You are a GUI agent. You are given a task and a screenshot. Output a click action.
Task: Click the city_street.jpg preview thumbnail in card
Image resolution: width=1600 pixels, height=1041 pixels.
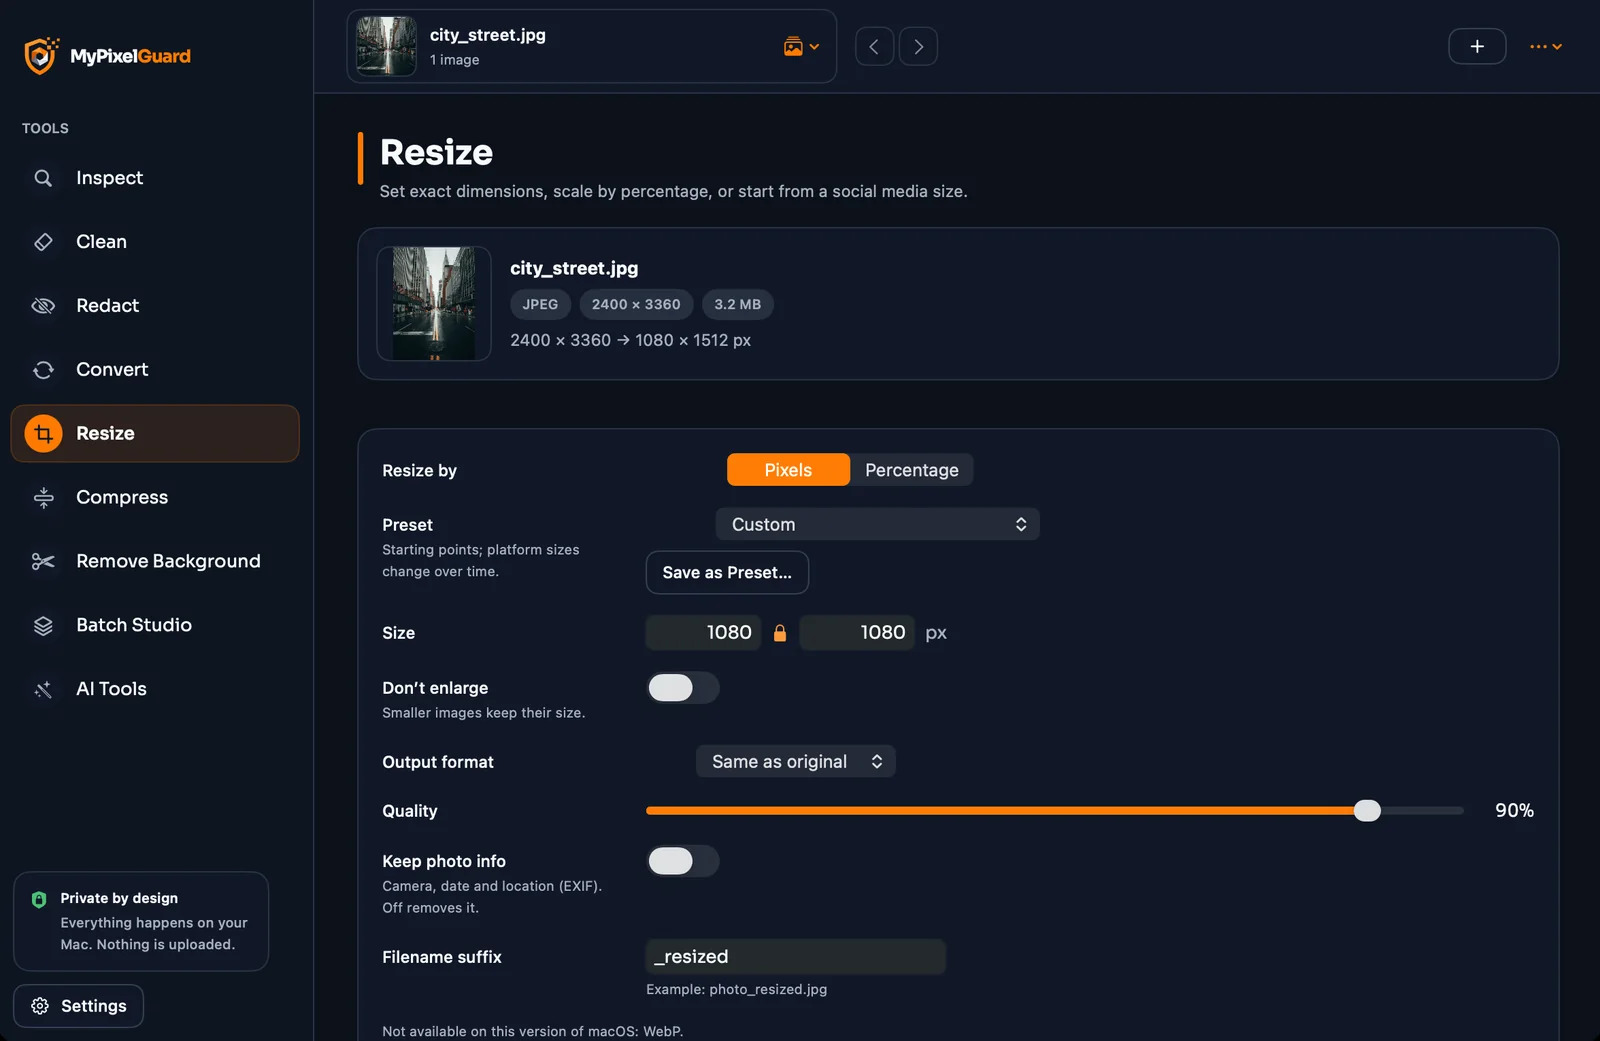[x=434, y=304]
